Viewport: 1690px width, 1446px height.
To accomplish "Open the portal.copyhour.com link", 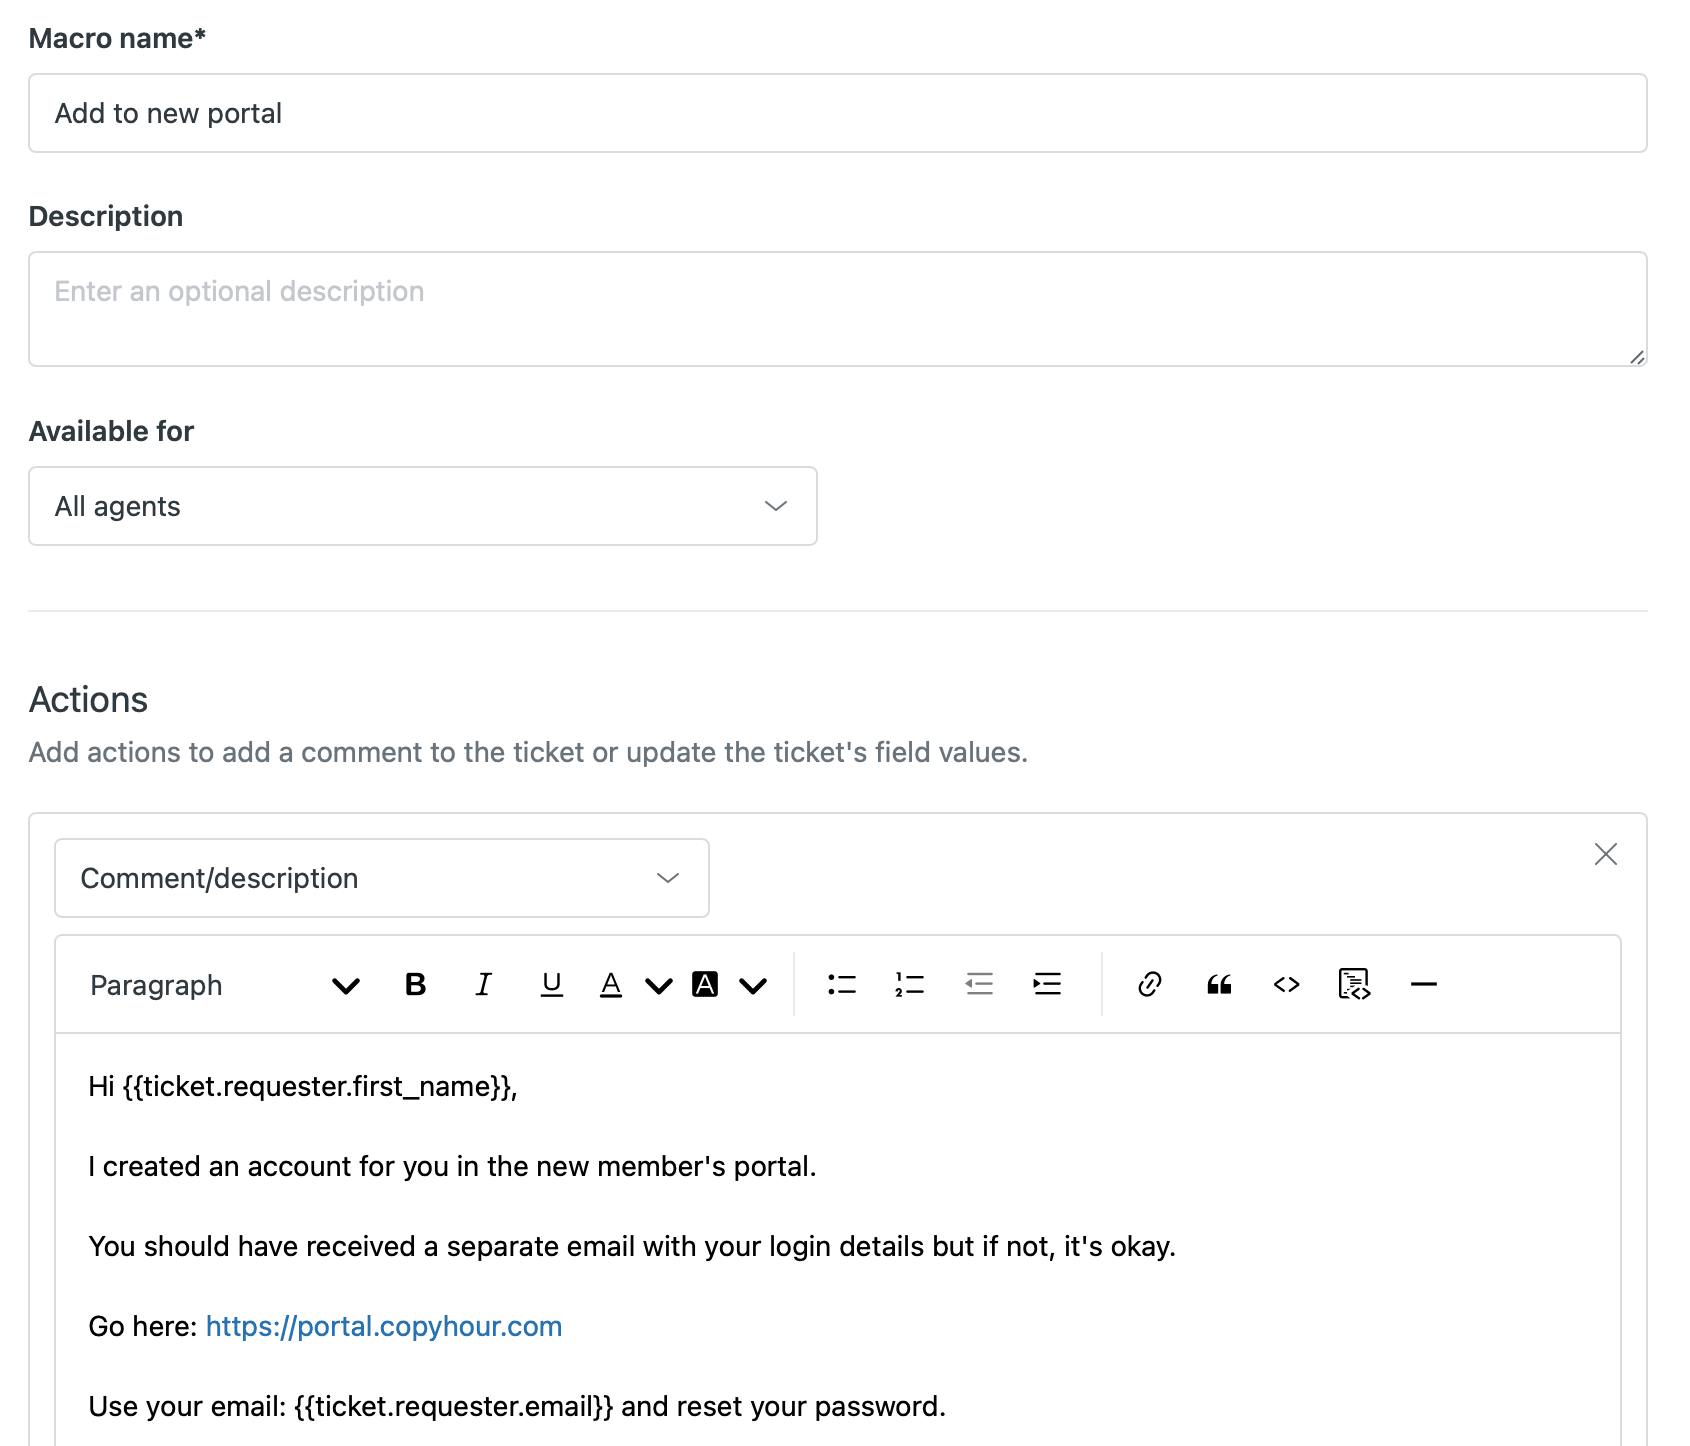I will coord(384,1326).
